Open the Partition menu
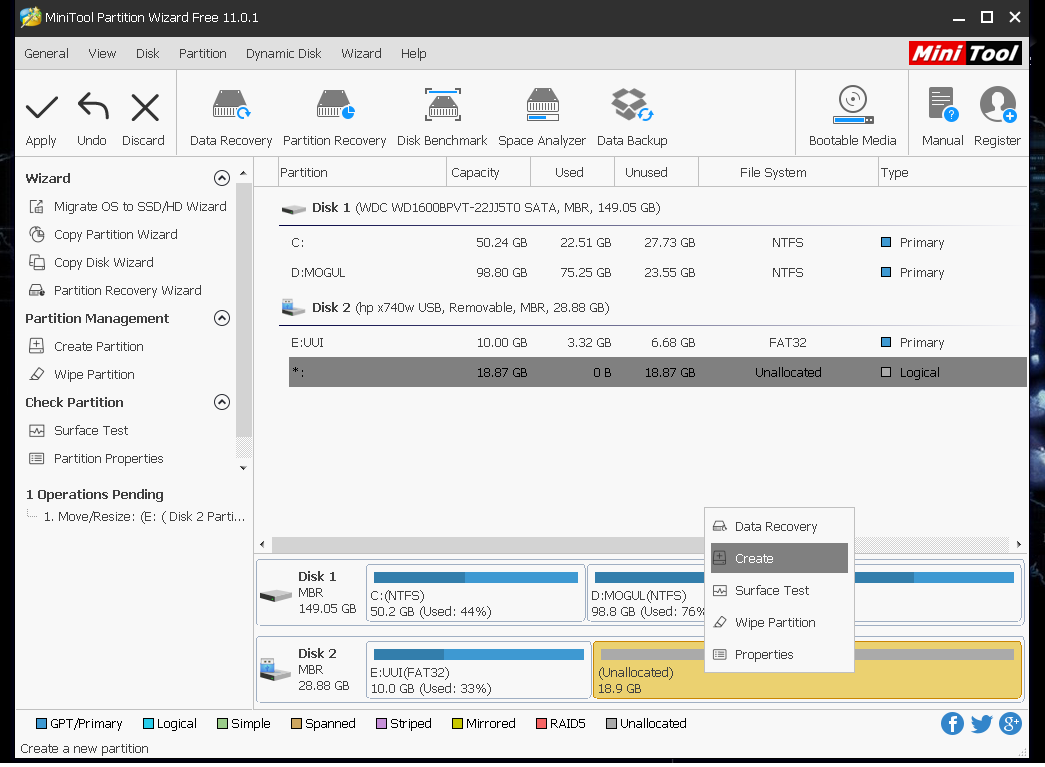Image resolution: width=1045 pixels, height=767 pixels. pyautogui.click(x=203, y=54)
